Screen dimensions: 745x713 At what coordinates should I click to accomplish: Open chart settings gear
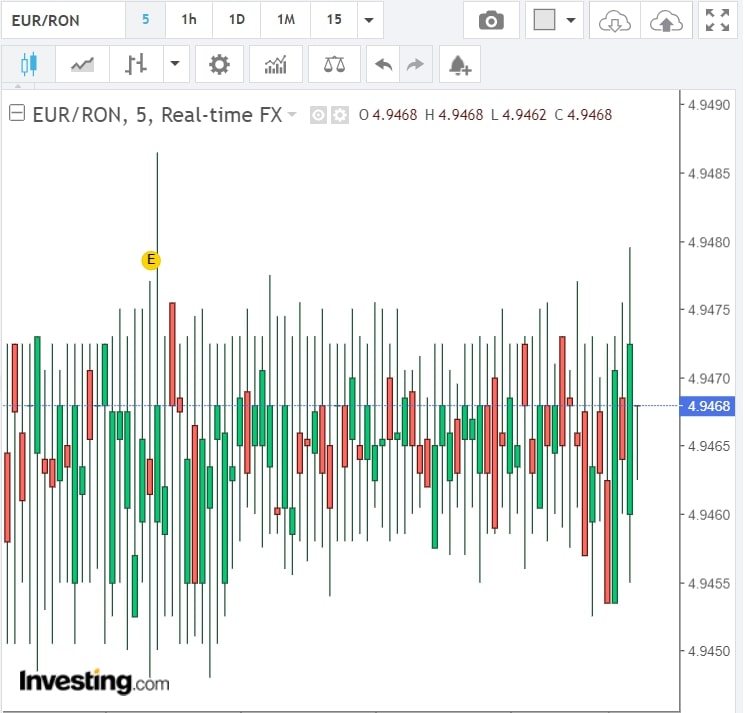click(x=219, y=65)
